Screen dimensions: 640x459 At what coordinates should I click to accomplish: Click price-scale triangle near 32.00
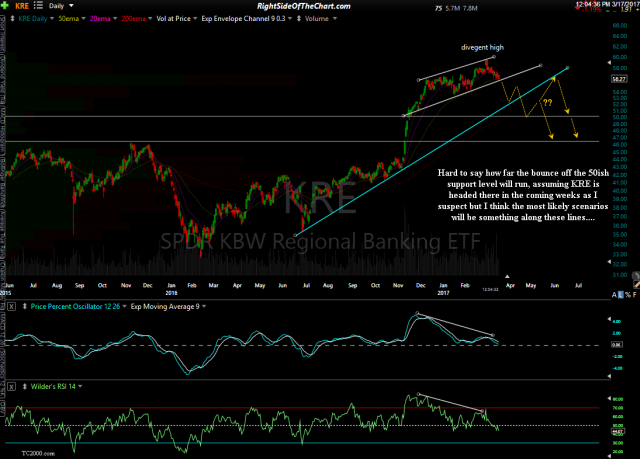coord(609,262)
